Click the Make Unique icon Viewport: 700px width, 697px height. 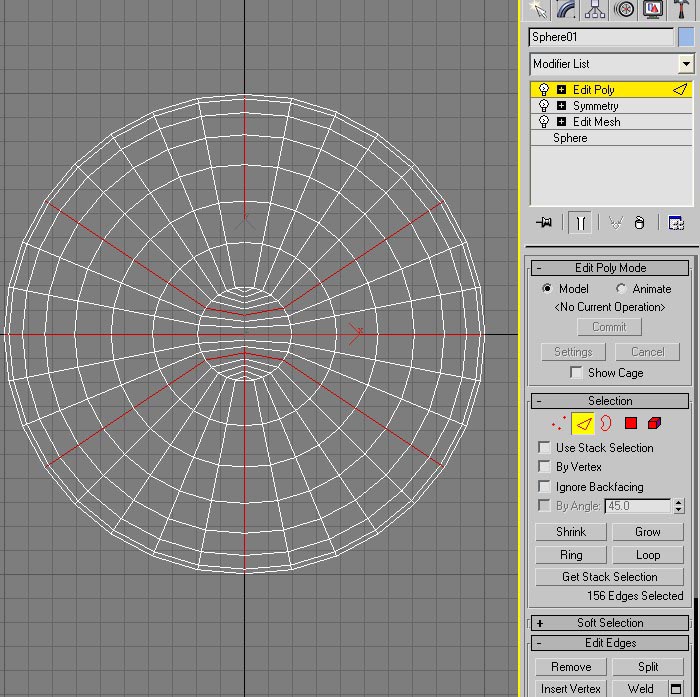[616, 222]
